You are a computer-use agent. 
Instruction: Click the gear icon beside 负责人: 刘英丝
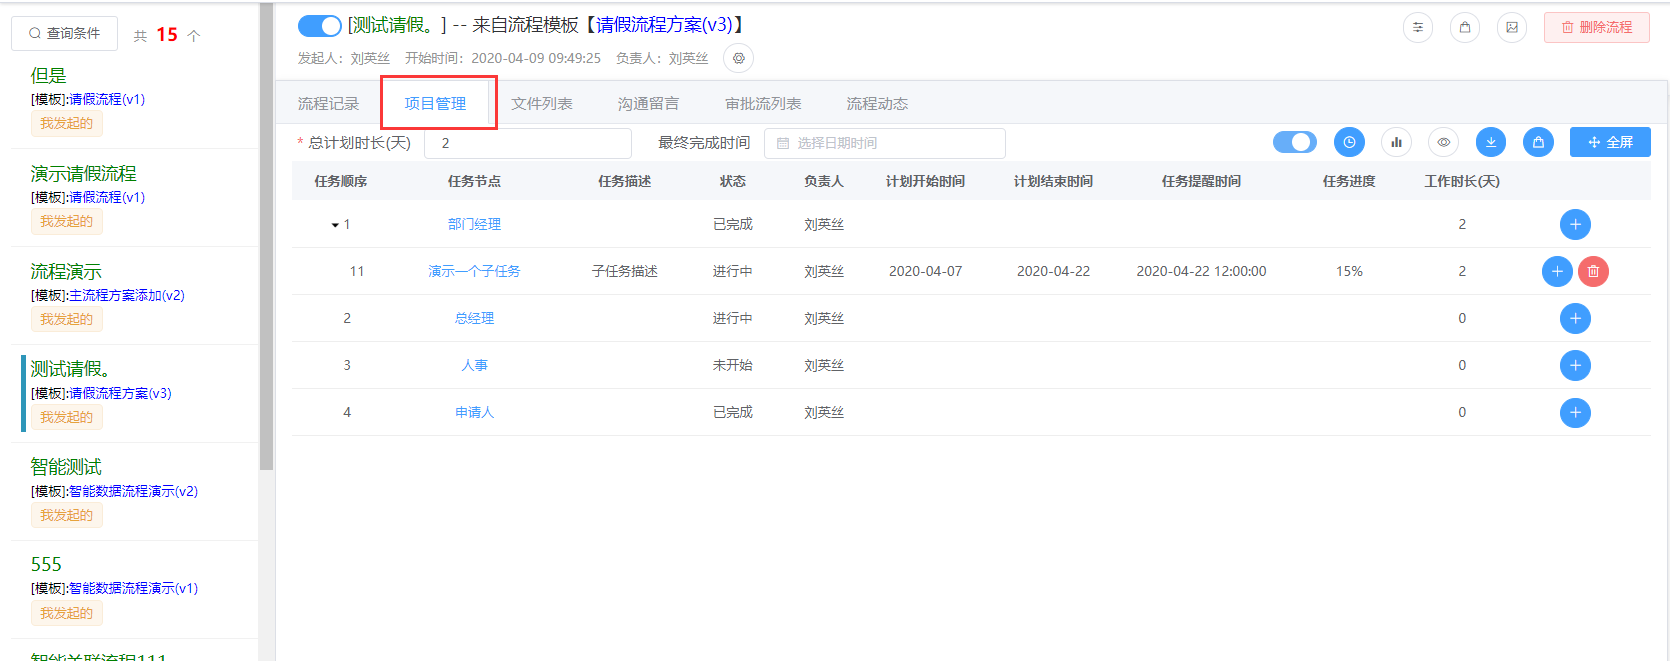[x=739, y=58]
